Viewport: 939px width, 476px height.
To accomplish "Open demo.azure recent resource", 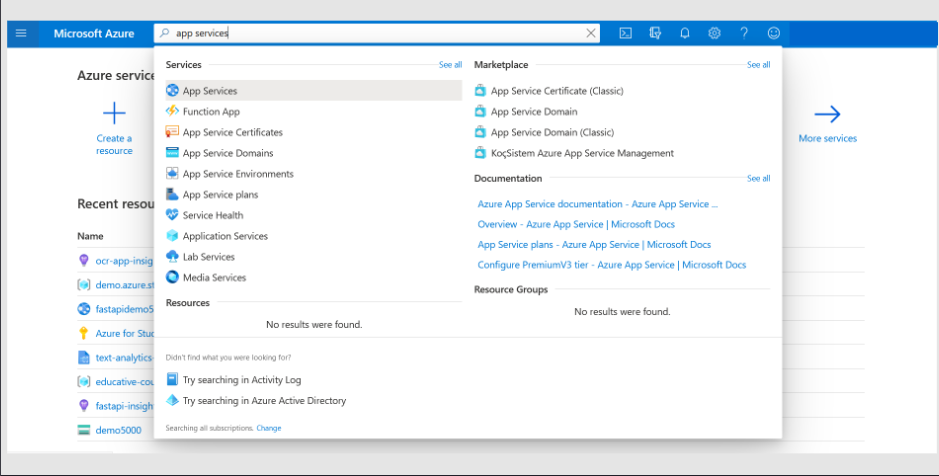I will [124, 285].
